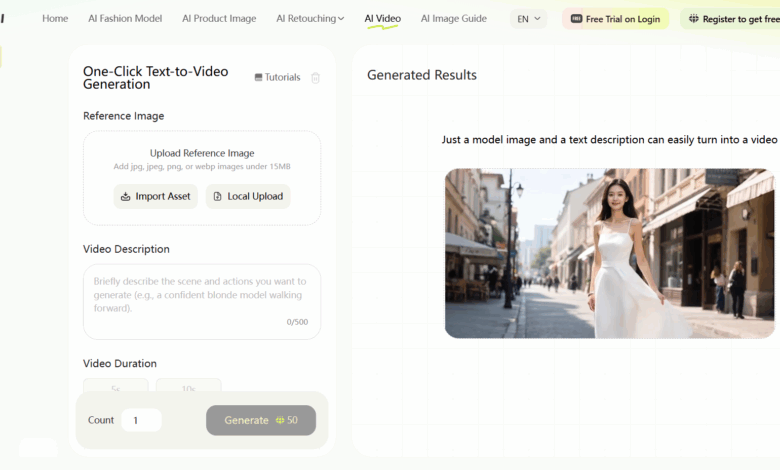
Task: Click the Import Asset button
Action: point(155,196)
